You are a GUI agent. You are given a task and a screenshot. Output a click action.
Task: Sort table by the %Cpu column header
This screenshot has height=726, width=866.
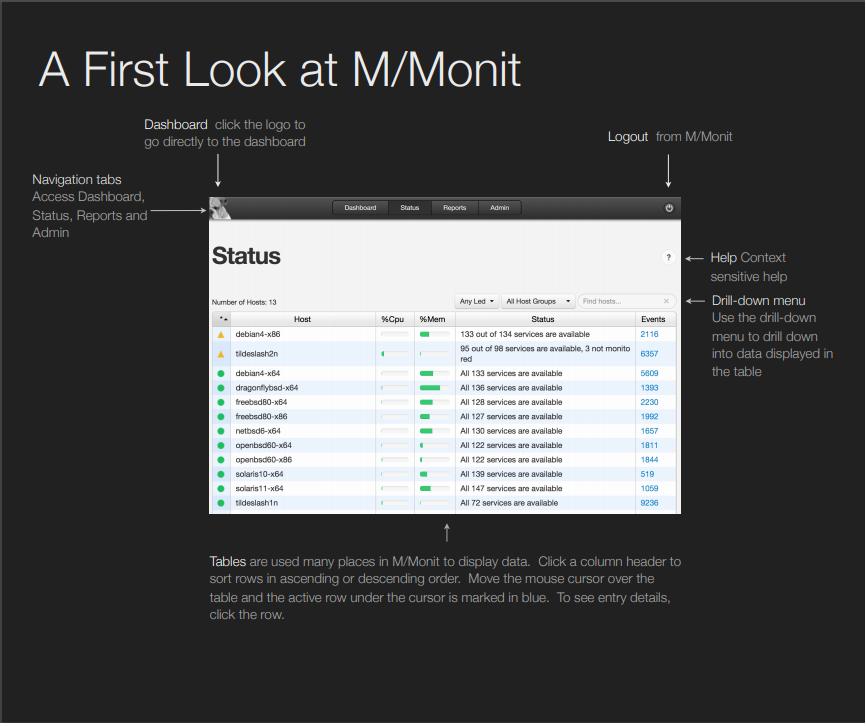[395, 319]
